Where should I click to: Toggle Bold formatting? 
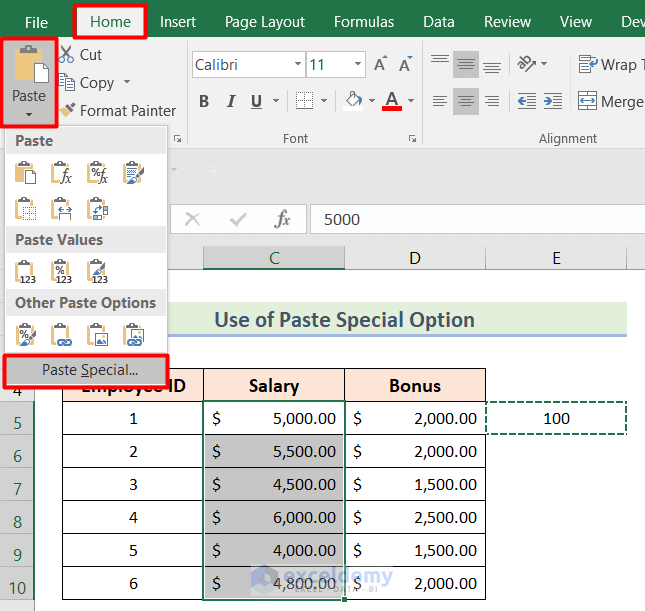(204, 101)
